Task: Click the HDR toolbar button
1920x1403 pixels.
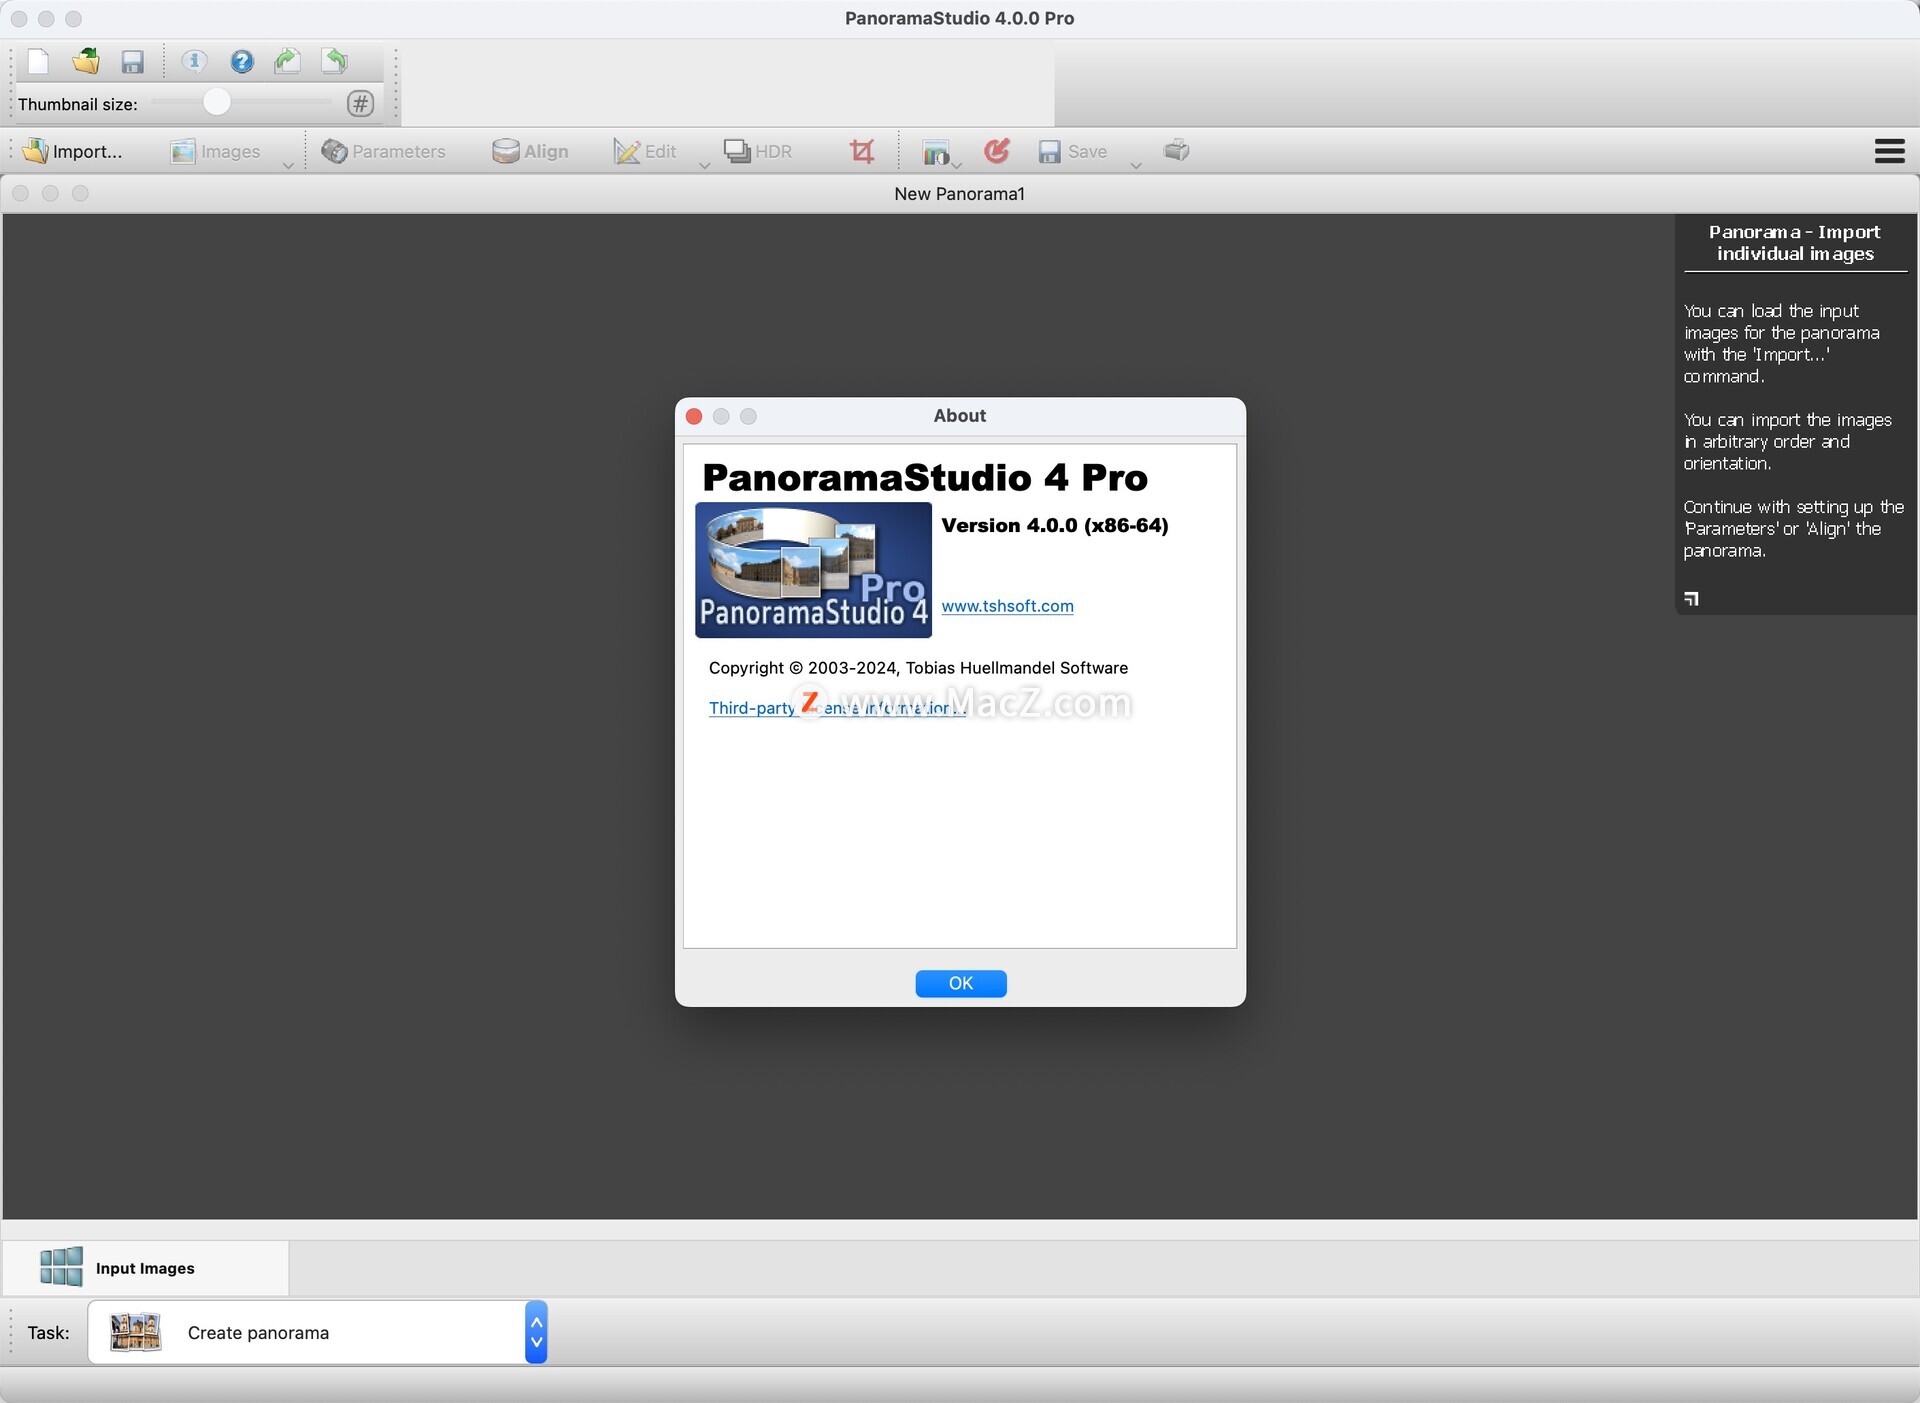Action: point(758,151)
